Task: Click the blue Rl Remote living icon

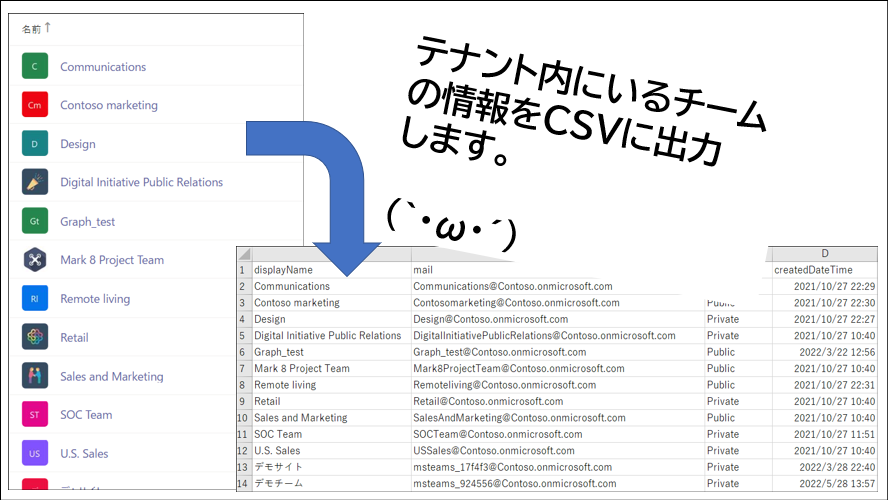Action: pyautogui.click(x=35, y=298)
